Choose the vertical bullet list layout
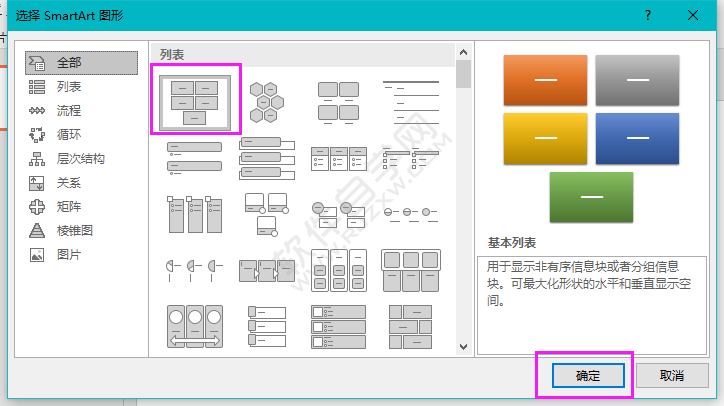Viewport: 724px width, 406px height. pyautogui.click(x=194, y=158)
